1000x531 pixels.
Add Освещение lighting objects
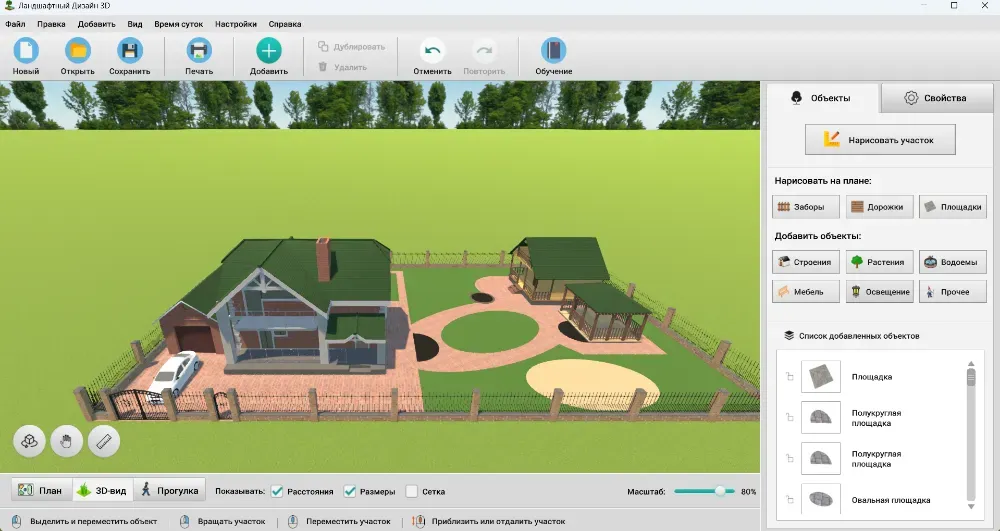point(879,291)
